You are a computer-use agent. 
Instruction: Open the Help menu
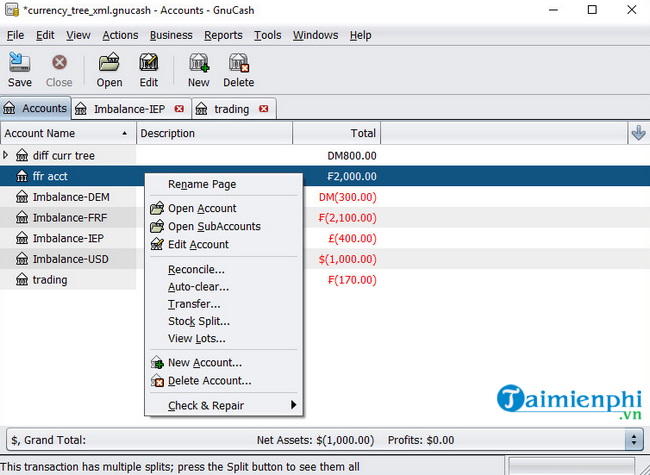[x=361, y=35]
